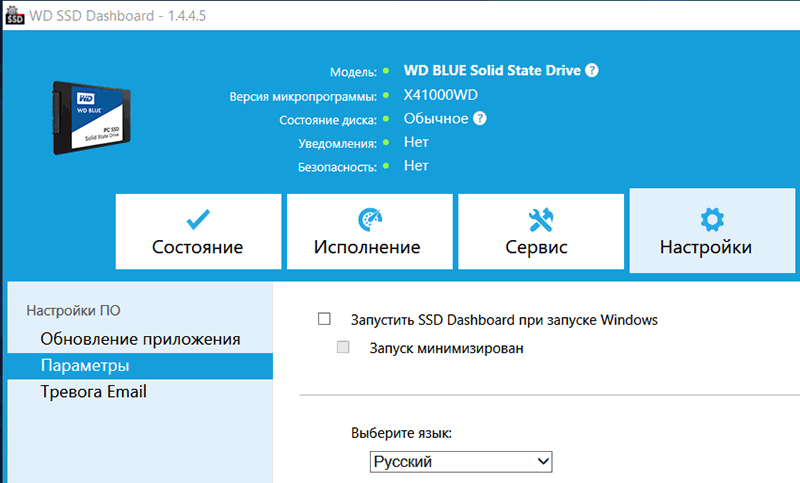Open the Состояние tab
Viewport: 800px width, 483px height.
click(198, 231)
